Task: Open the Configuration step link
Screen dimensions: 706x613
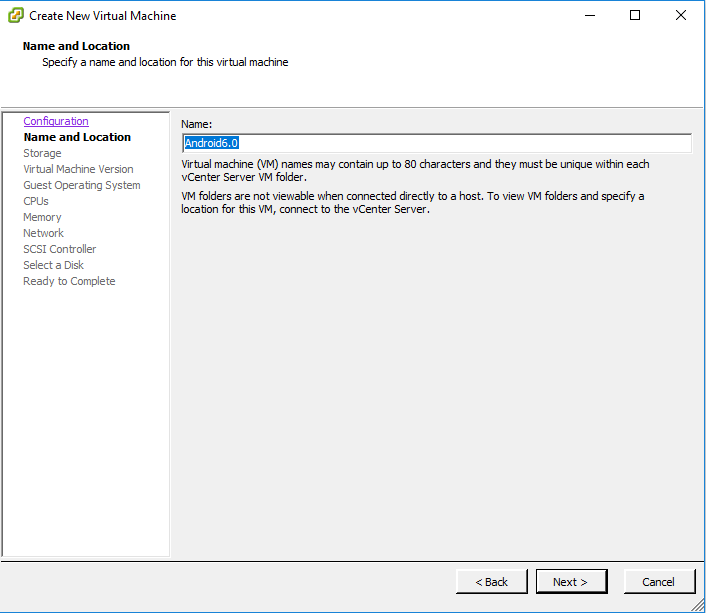Action: [x=56, y=121]
